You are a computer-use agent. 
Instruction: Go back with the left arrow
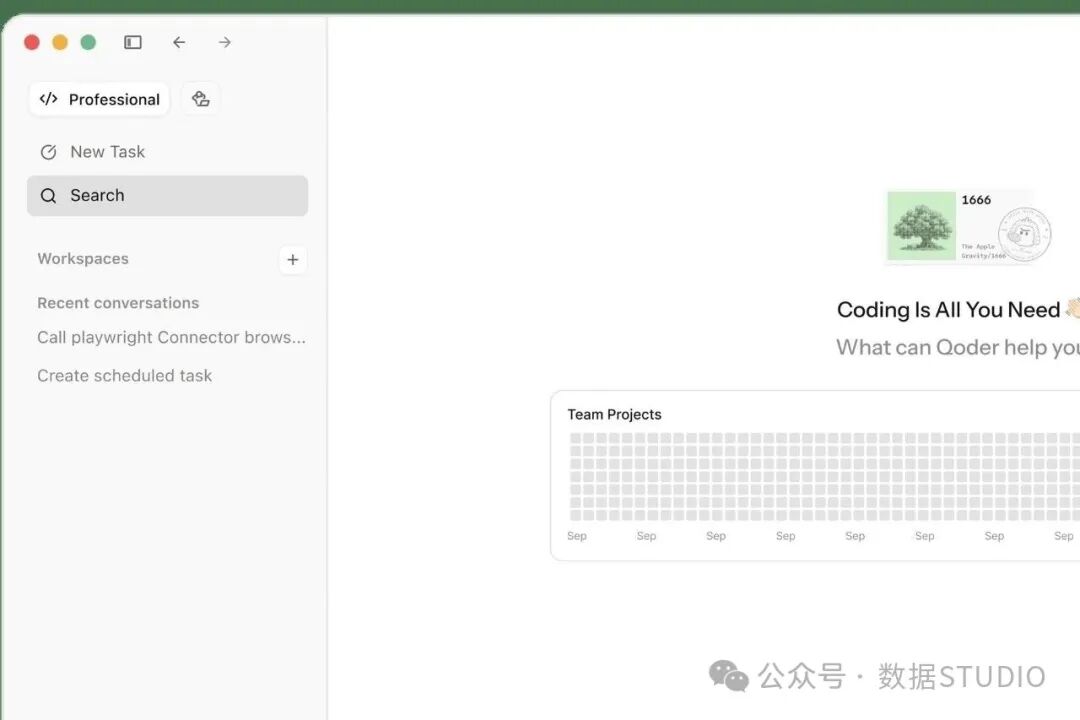[179, 43]
